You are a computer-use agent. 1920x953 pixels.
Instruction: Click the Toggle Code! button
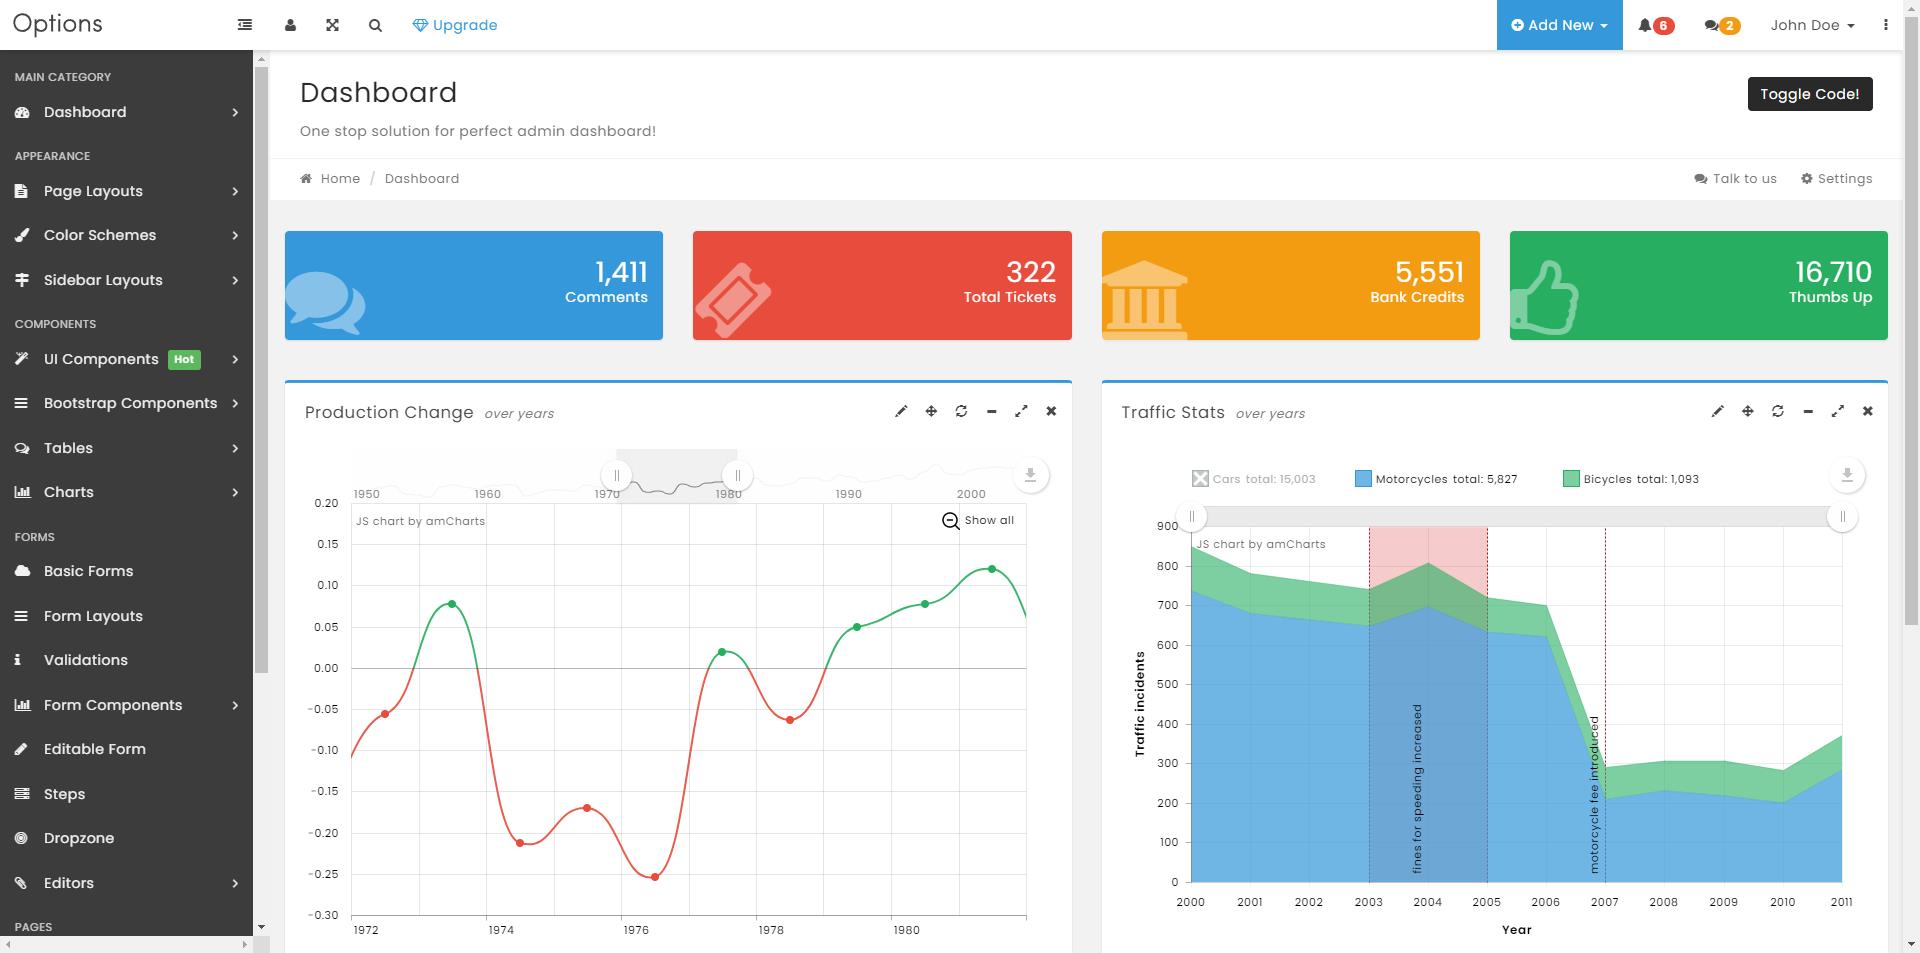click(x=1809, y=94)
